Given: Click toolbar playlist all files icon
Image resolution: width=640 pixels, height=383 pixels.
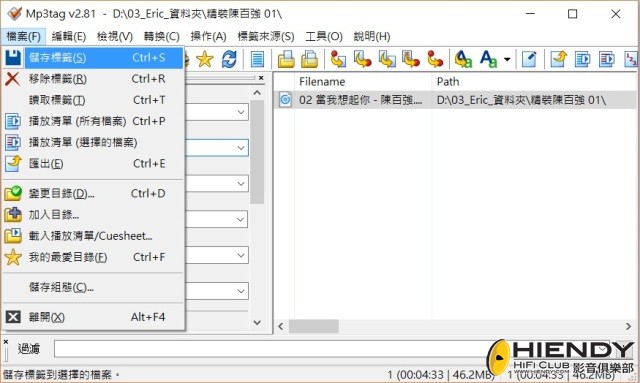Looking at the screenshot, I should pos(582,60).
